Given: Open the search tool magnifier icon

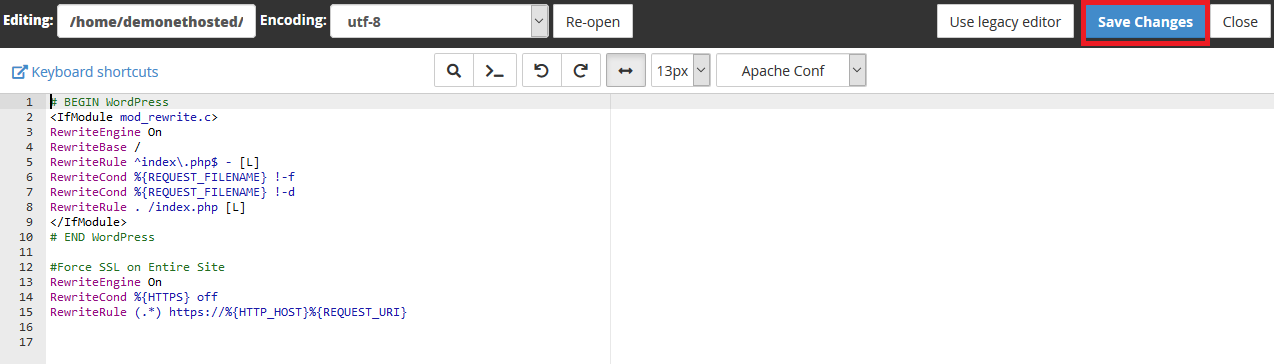Looking at the screenshot, I should pos(453,71).
